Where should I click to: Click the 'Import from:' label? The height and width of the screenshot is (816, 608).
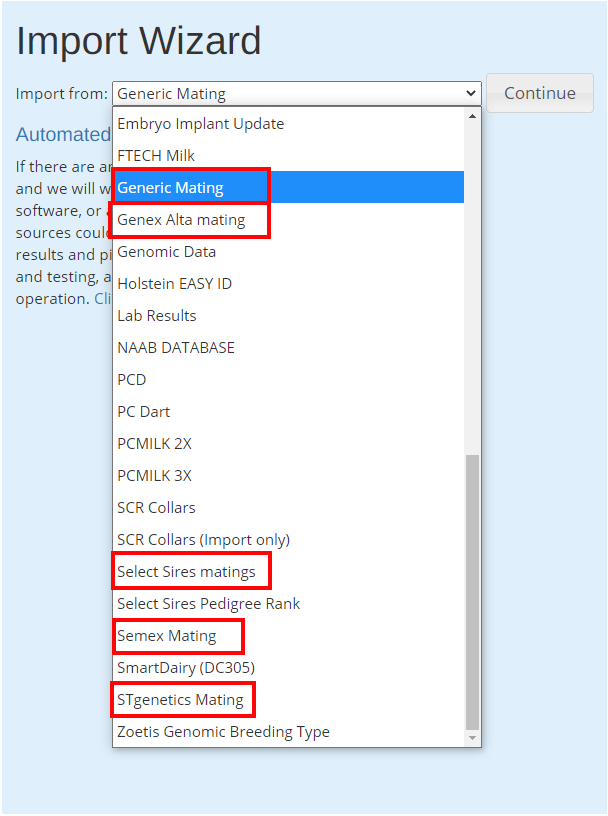(61, 94)
